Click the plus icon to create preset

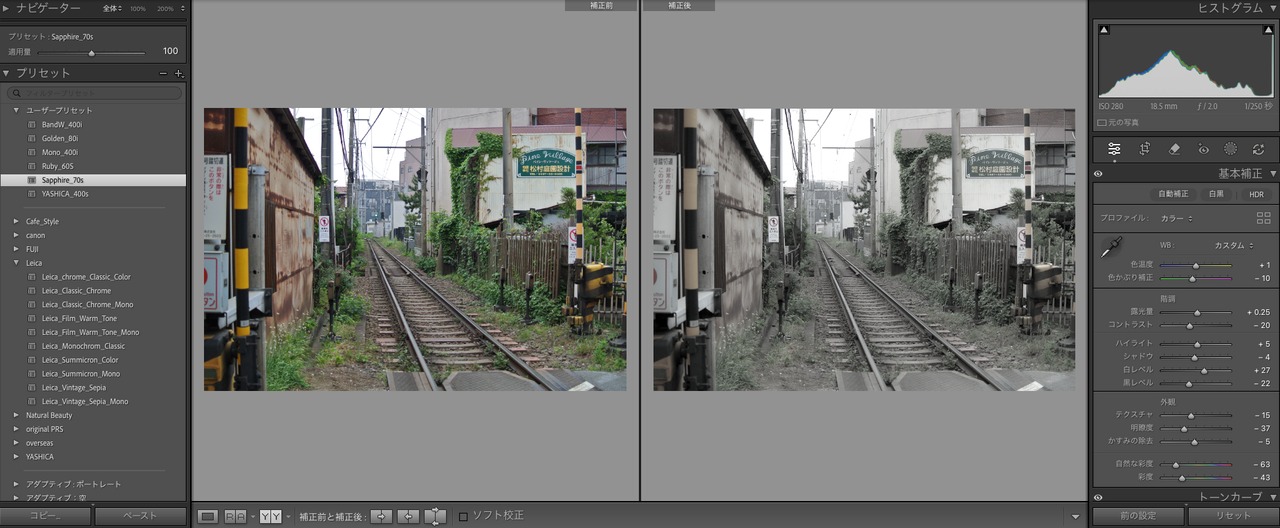[x=179, y=73]
